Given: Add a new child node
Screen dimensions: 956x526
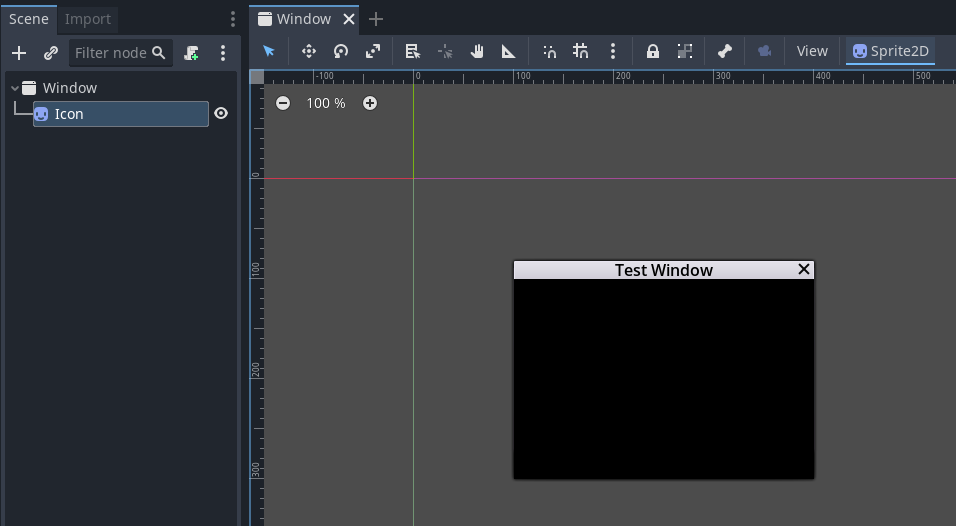Looking at the screenshot, I should click(x=19, y=53).
